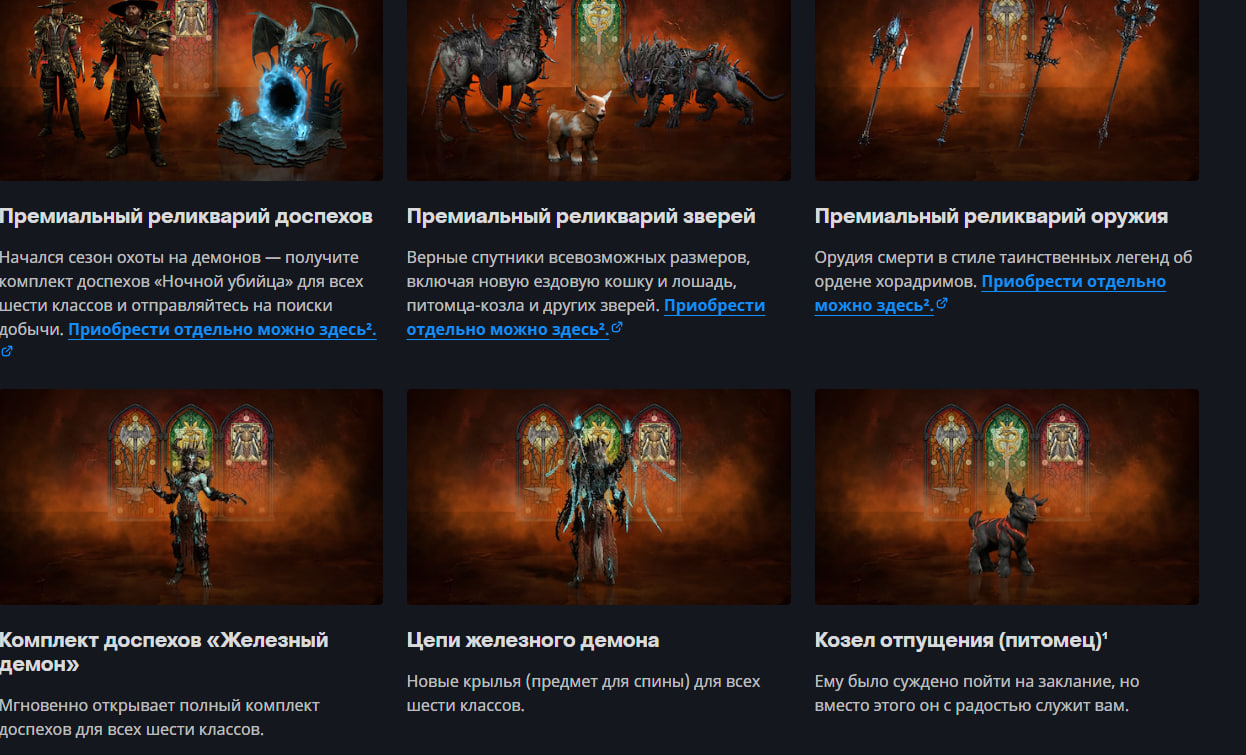Open weapons reliquary 'Приобрести отдельно можно здесь' link

coord(990,293)
